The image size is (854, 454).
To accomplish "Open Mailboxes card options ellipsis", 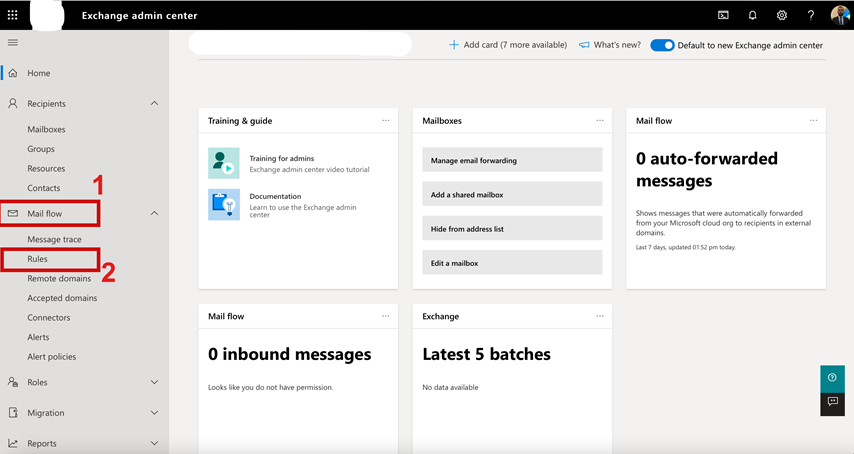I will [600, 120].
